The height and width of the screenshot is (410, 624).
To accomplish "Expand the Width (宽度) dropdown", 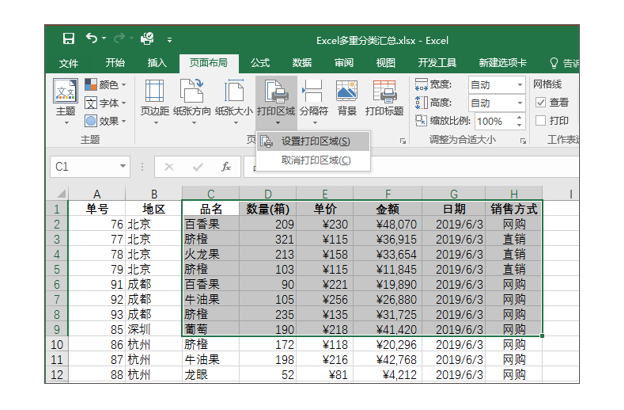I will tap(520, 85).
